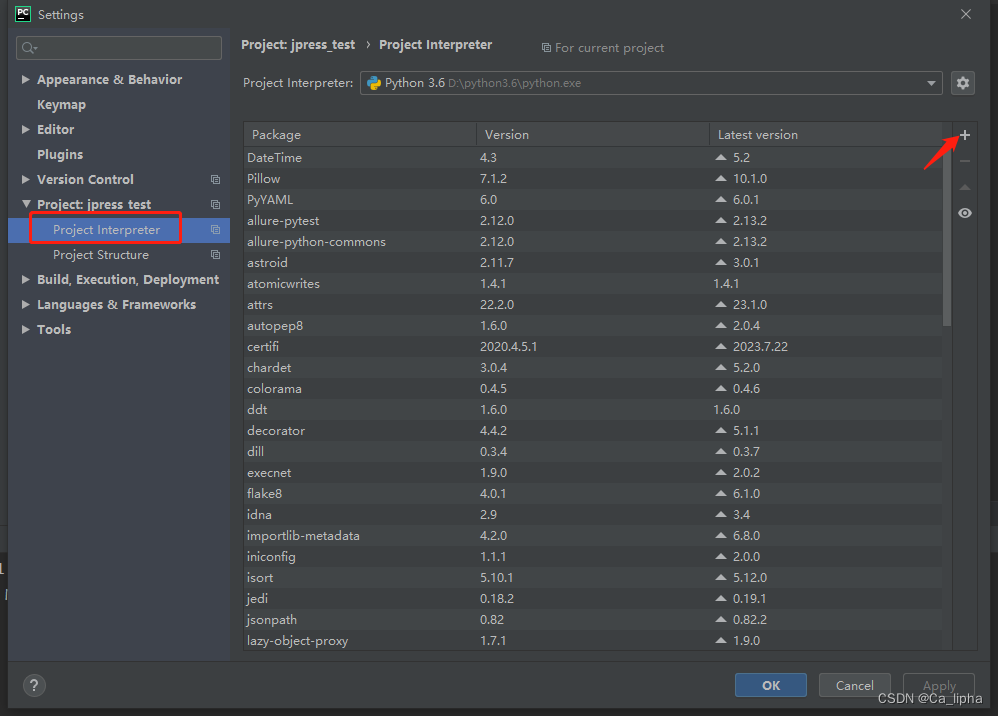Open the Project Interpreter dropdown
The width and height of the screenshot is (998, 716).
click(651, 83)
